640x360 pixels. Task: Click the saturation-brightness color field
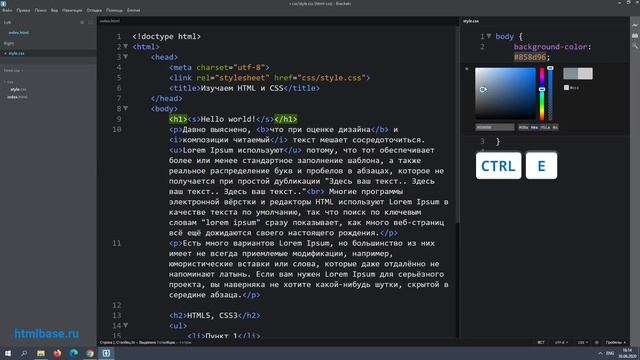pyautogui.click(x=505, y=94)
